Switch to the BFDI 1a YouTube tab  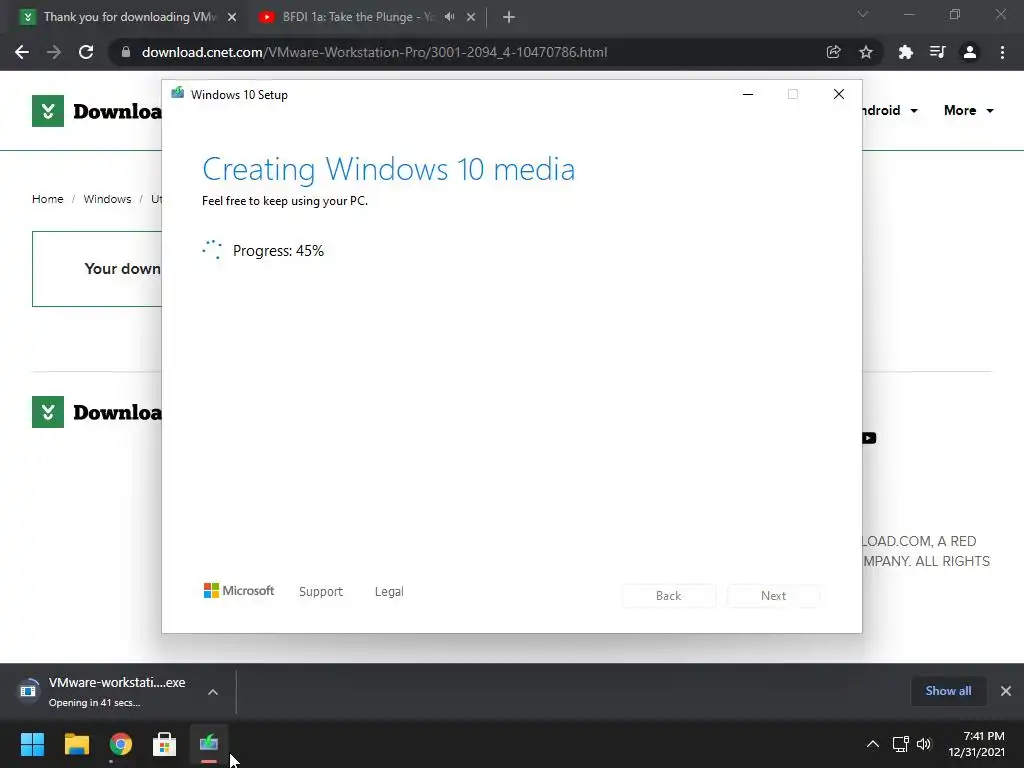358,17
